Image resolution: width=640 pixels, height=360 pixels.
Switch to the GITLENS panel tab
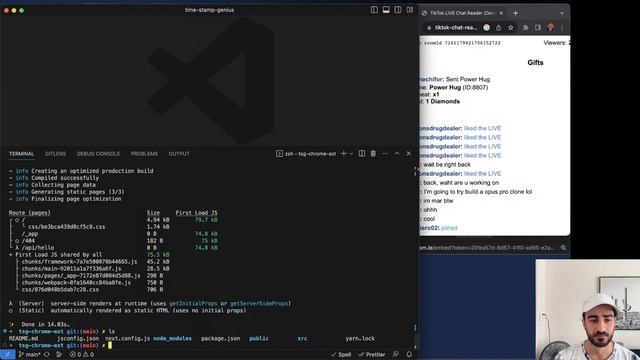(x=55, y=154)
